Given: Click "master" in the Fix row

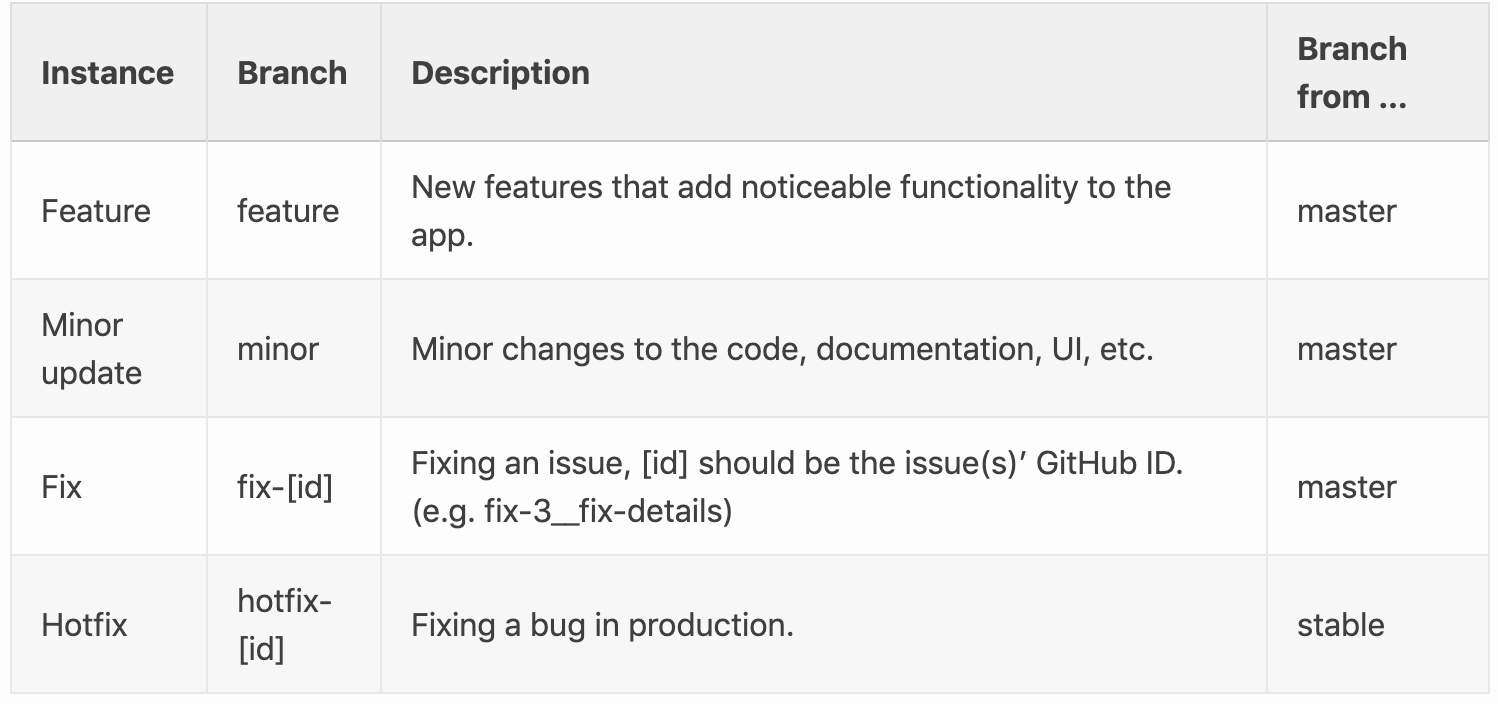Looking at the screenshot, I should [x=1346, y=487].
